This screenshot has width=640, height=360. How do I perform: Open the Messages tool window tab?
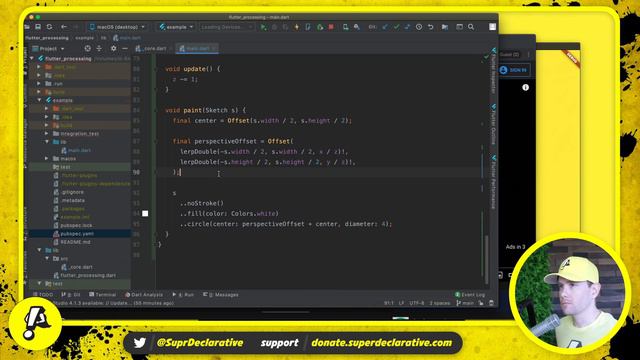point(221,295)
